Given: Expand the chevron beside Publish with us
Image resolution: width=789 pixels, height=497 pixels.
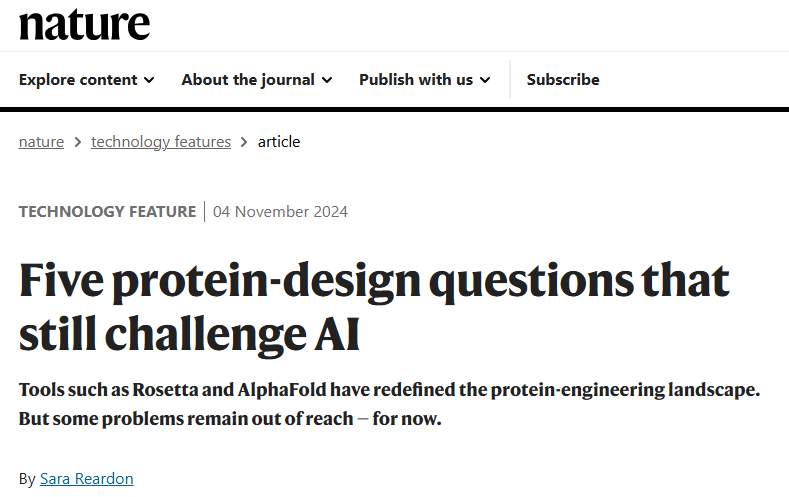Looking at the screenshot, I should click(x=485, y=80).
